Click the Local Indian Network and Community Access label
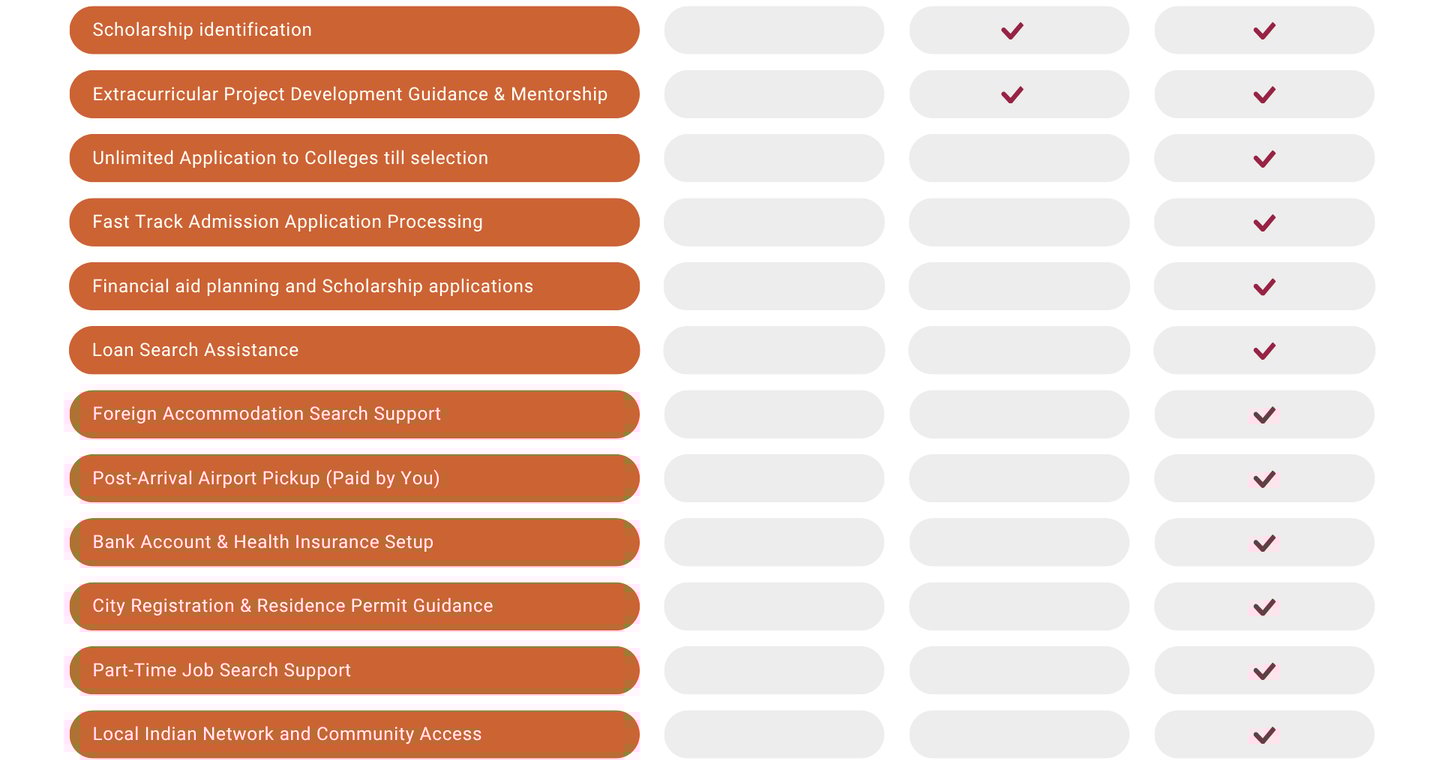 pyautogui.click(x=287, y=734)
